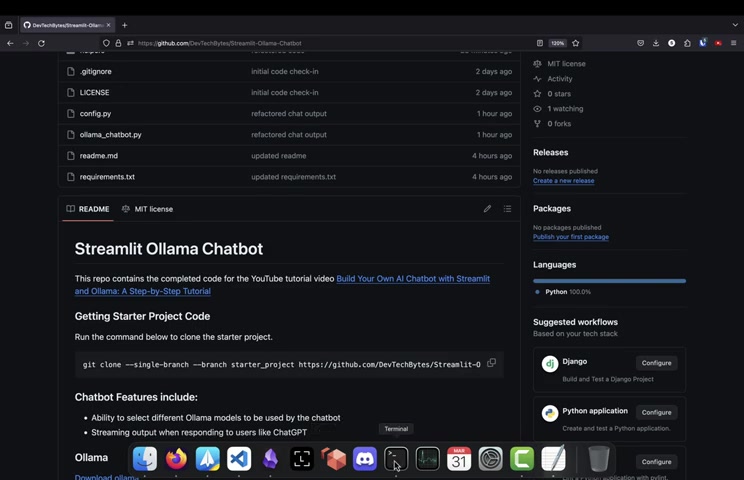
Task: Click Publish your first package
Action: pos(571,237)
